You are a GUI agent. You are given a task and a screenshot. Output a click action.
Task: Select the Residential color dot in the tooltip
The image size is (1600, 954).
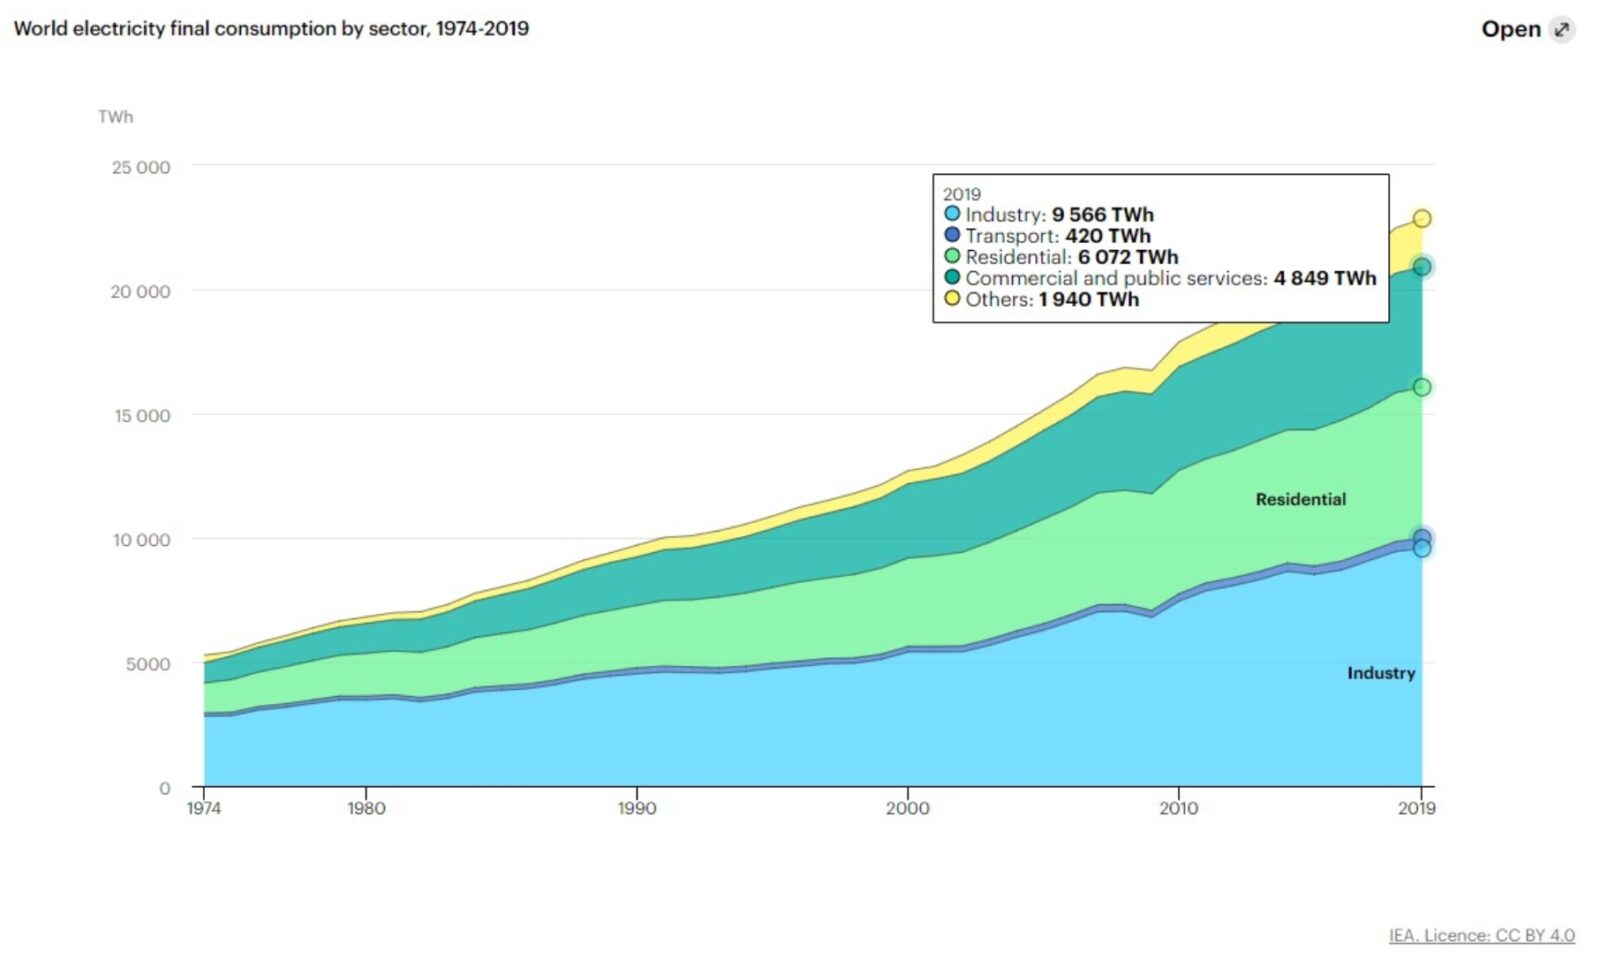[x=952, y=256]
